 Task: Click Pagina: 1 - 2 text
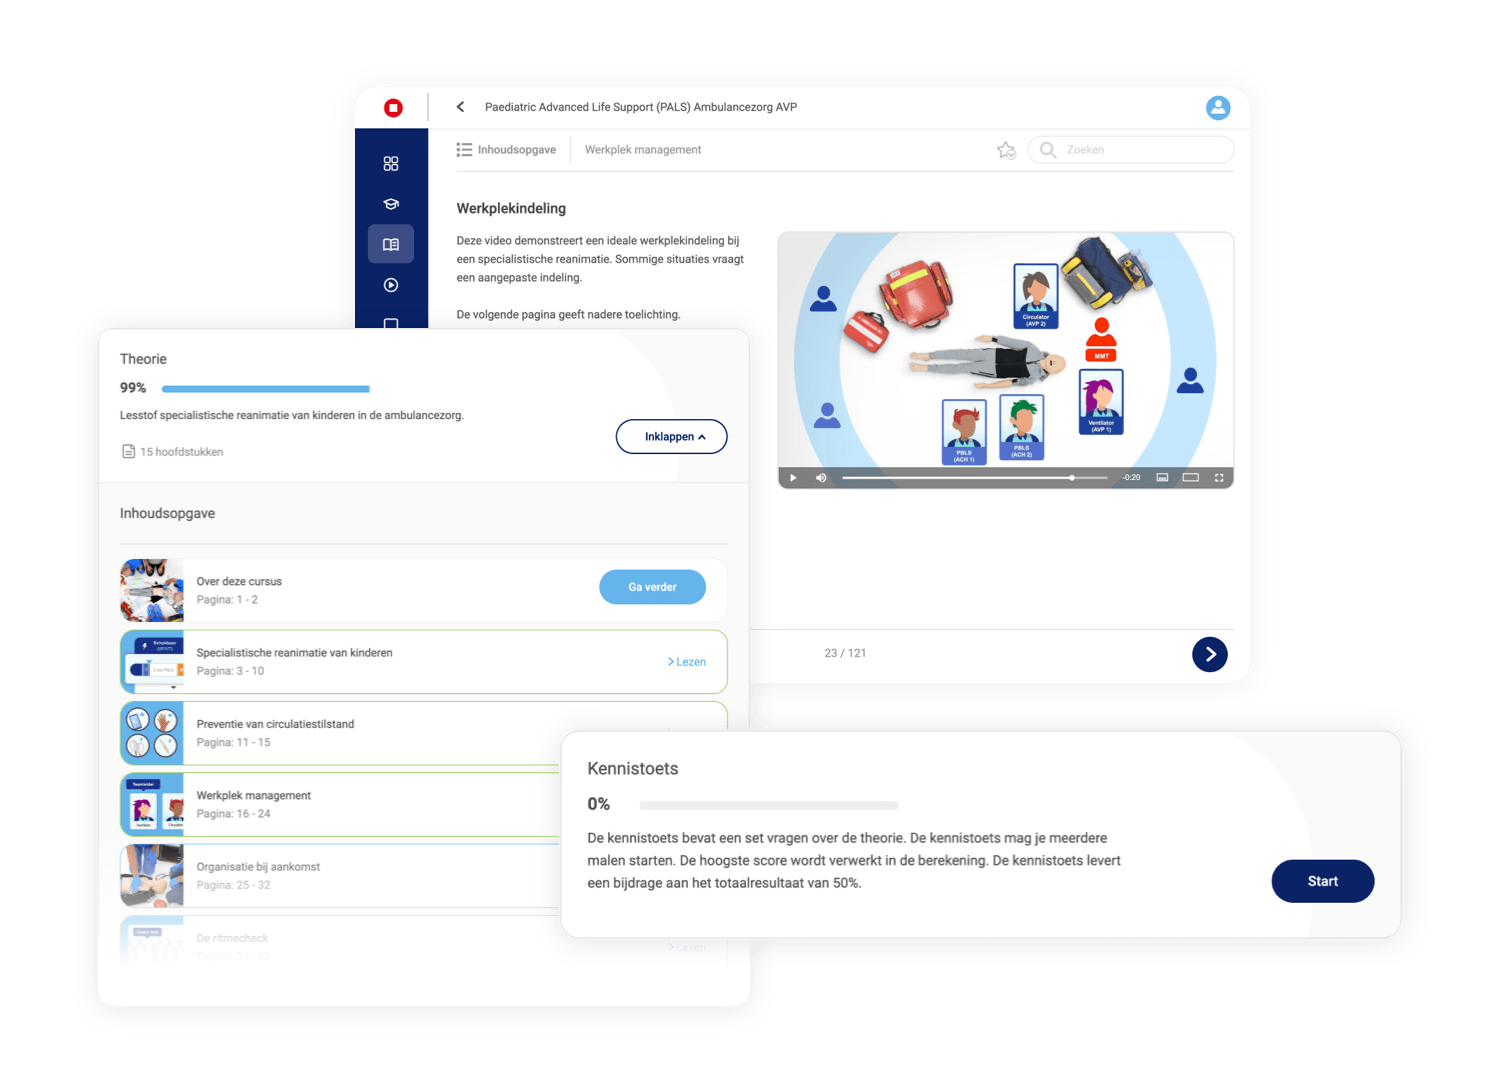tap(227, 600)
